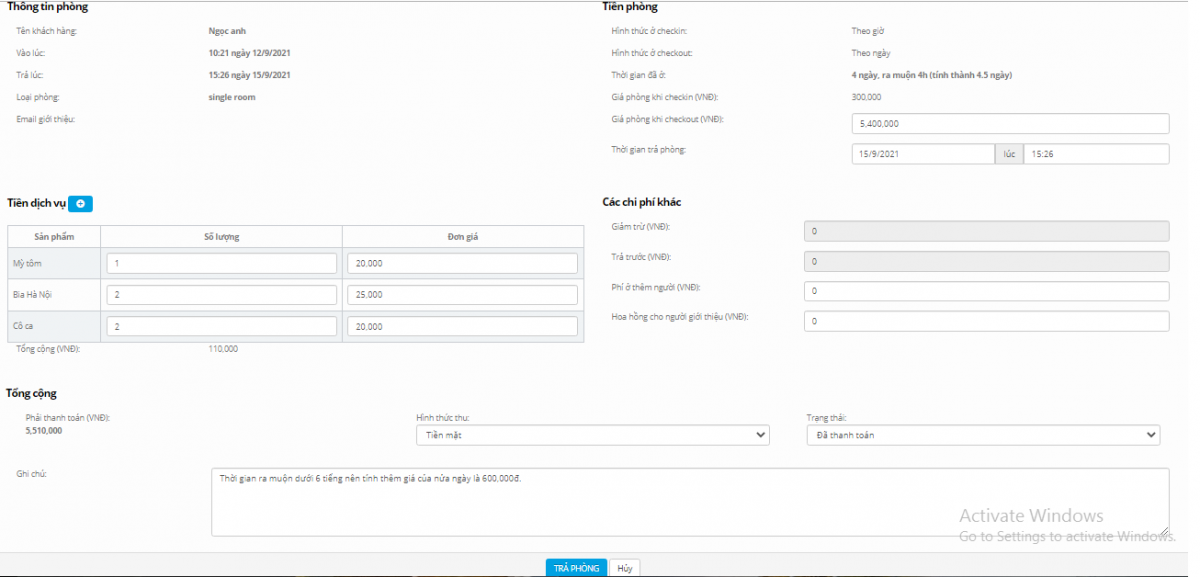Focus the Cô ca quantity field

point(221,327)
